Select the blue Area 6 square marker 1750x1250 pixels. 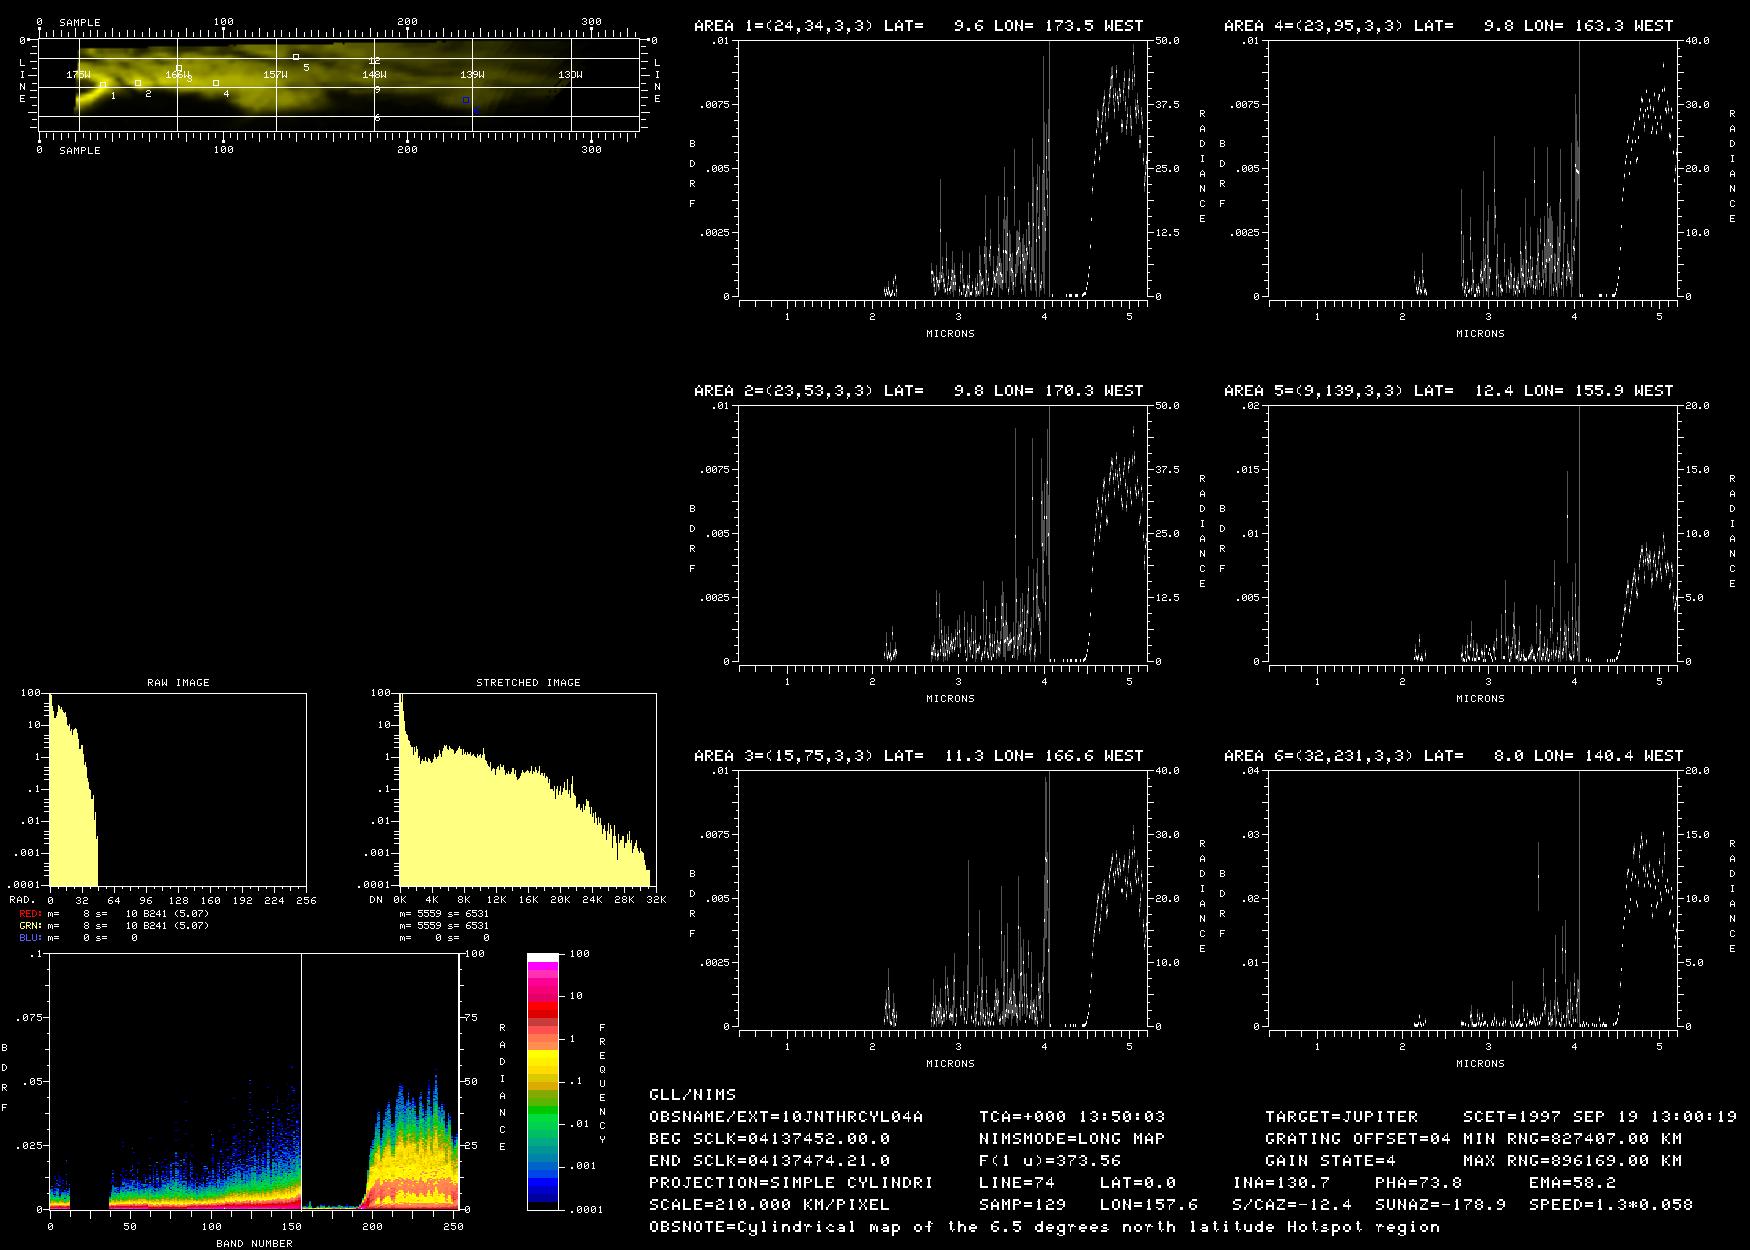pos(466,100)
